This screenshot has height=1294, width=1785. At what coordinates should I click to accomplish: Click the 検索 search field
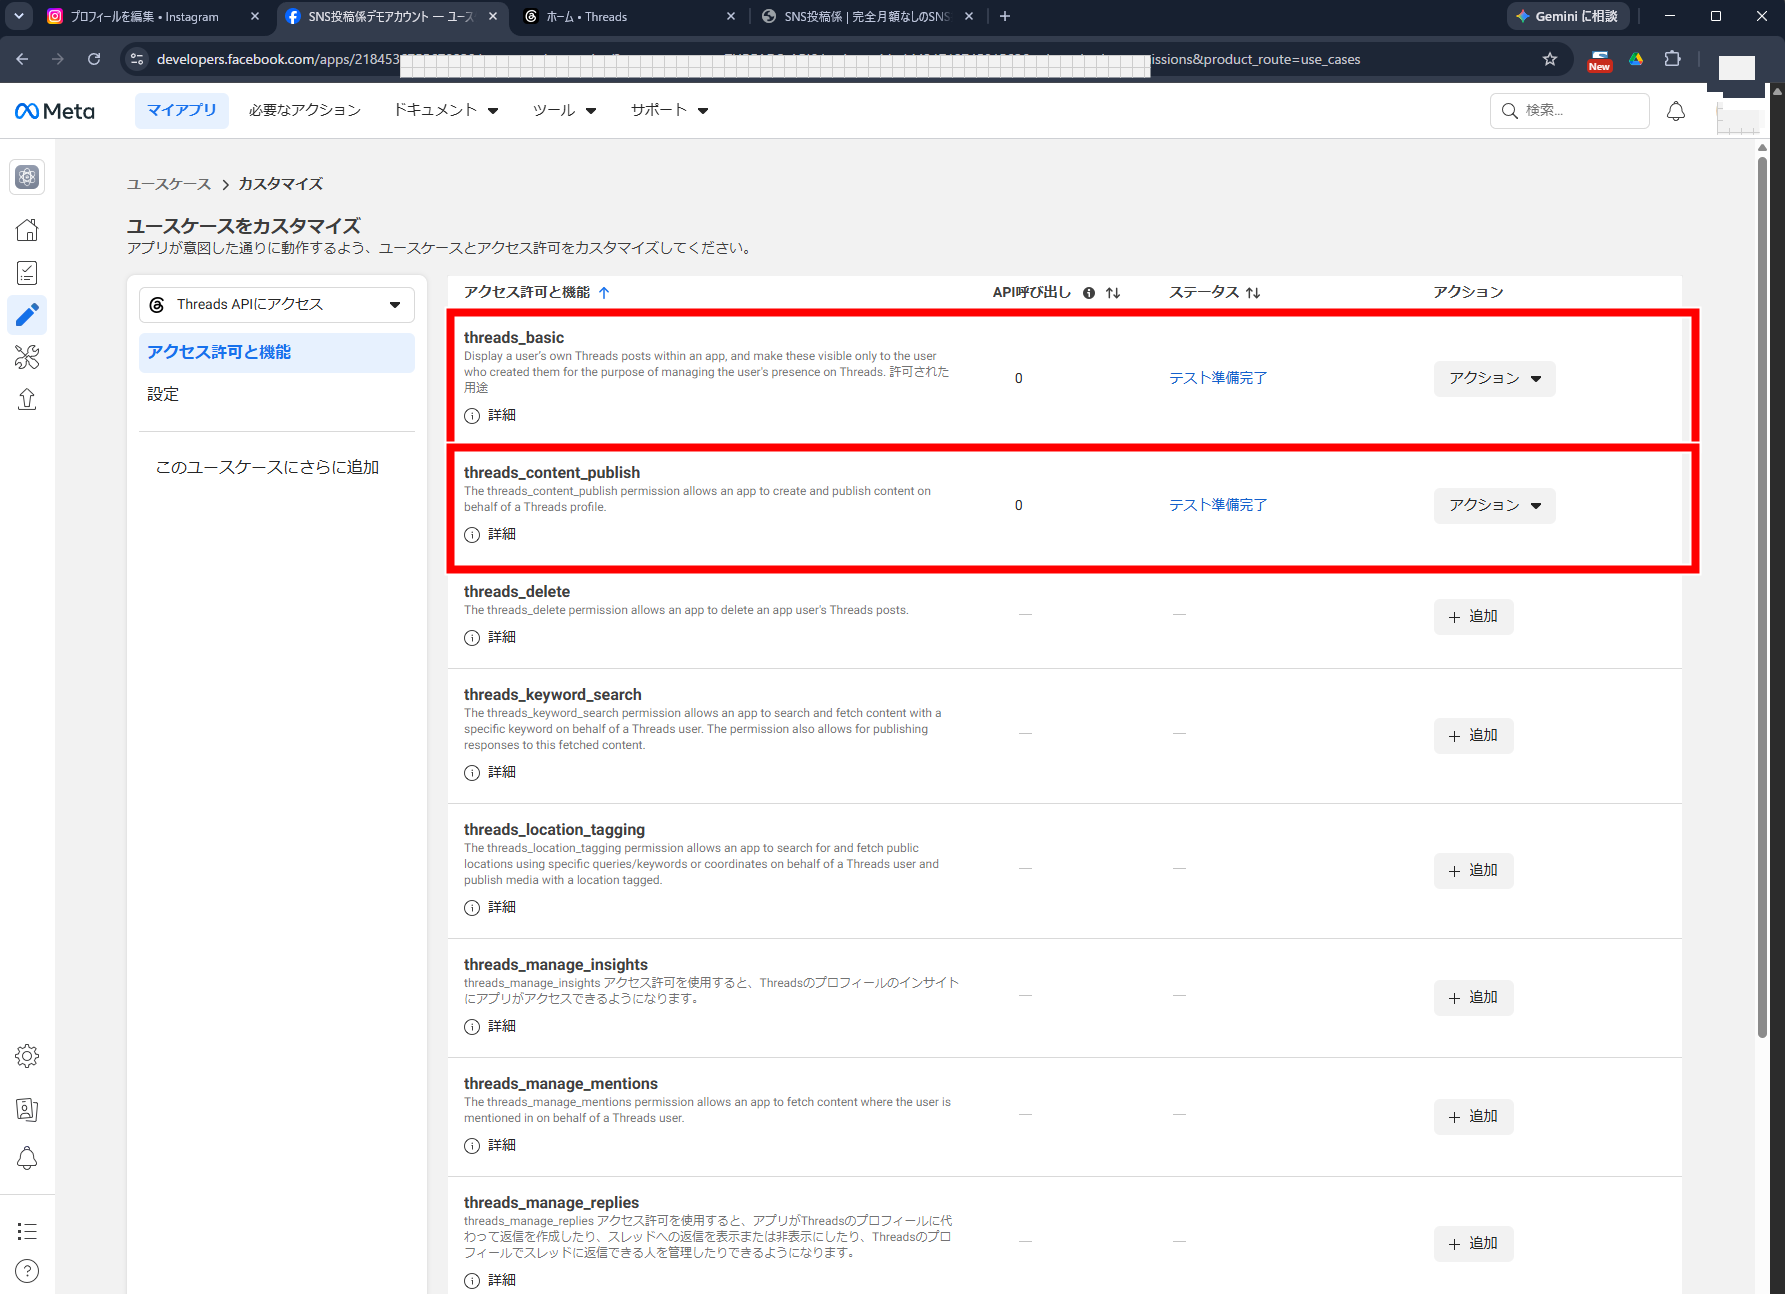(x=1570, y=111)
